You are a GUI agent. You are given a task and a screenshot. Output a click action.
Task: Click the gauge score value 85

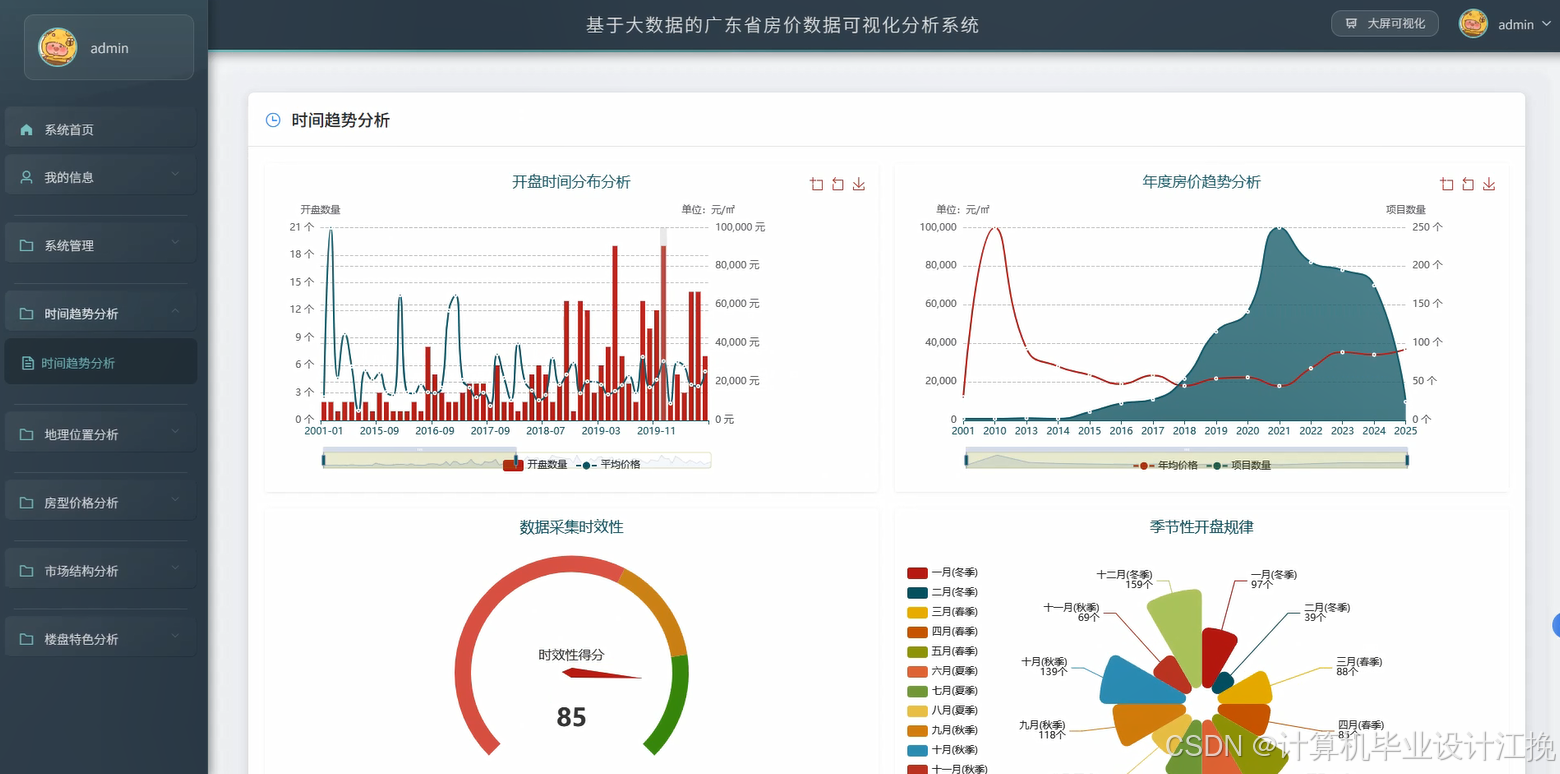click(x=571, y=717)
